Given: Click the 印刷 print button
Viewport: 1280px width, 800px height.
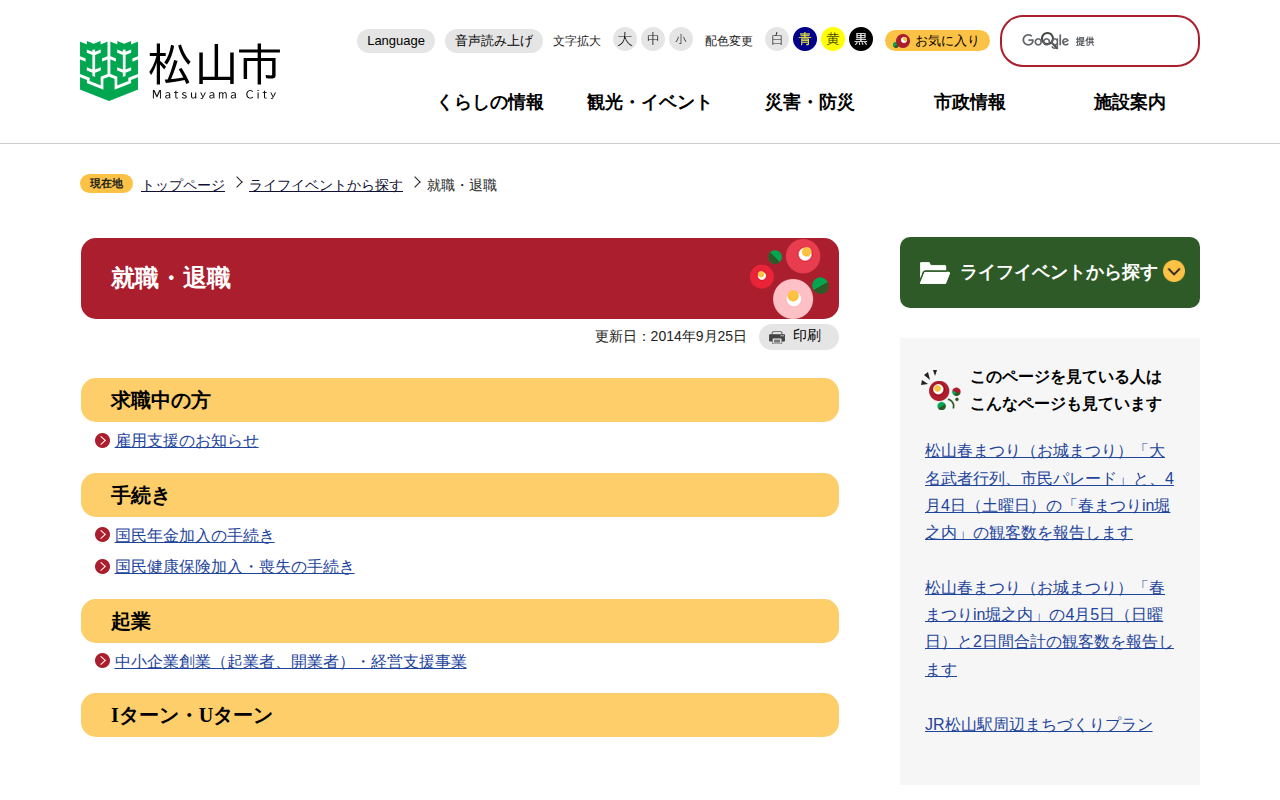Looking at the screenshot, I should click(x=799, y=337).
